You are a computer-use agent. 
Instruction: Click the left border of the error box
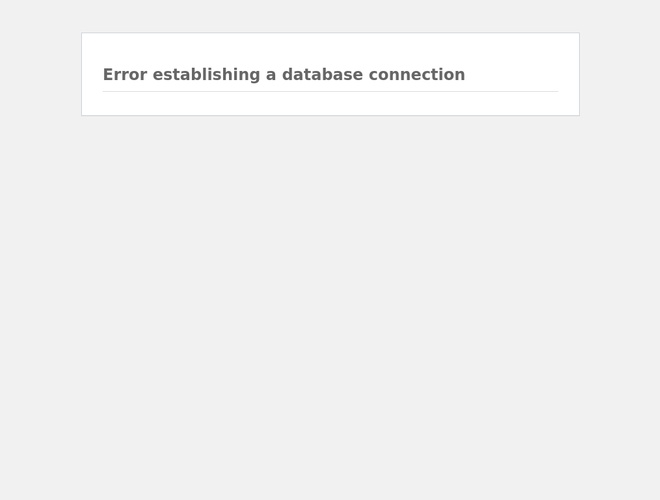[82, 74]
